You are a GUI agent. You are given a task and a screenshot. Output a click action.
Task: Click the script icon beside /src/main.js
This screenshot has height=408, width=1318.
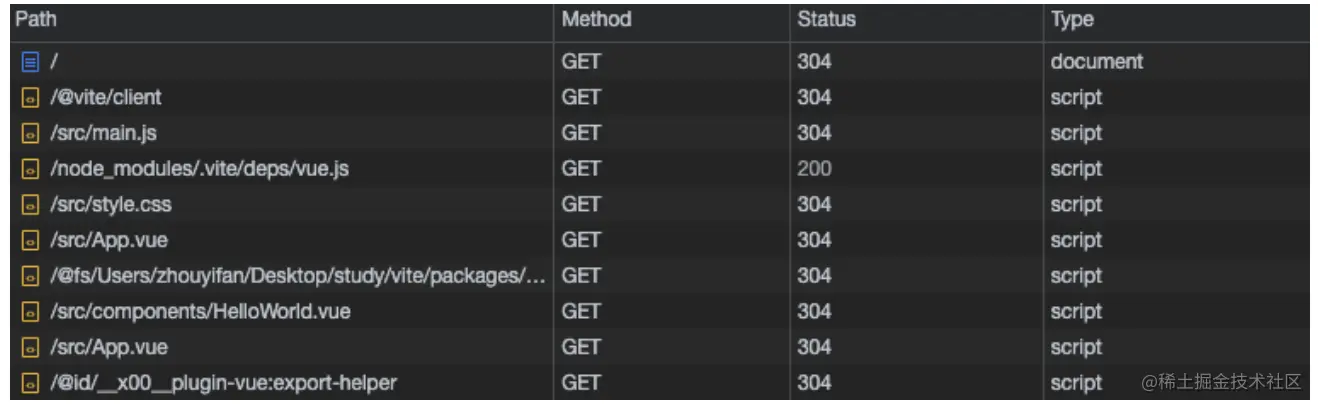30,134
